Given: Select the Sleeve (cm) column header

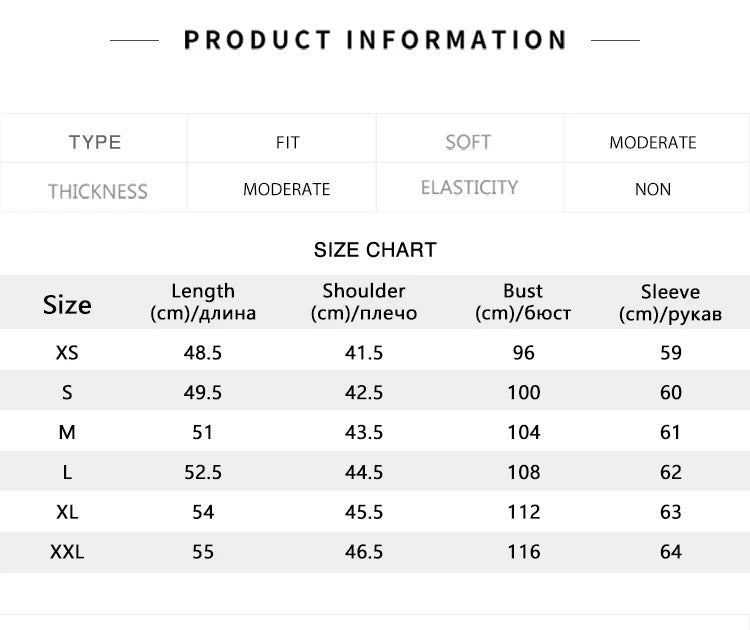Looking at the screenshot, I should (670, 303).
